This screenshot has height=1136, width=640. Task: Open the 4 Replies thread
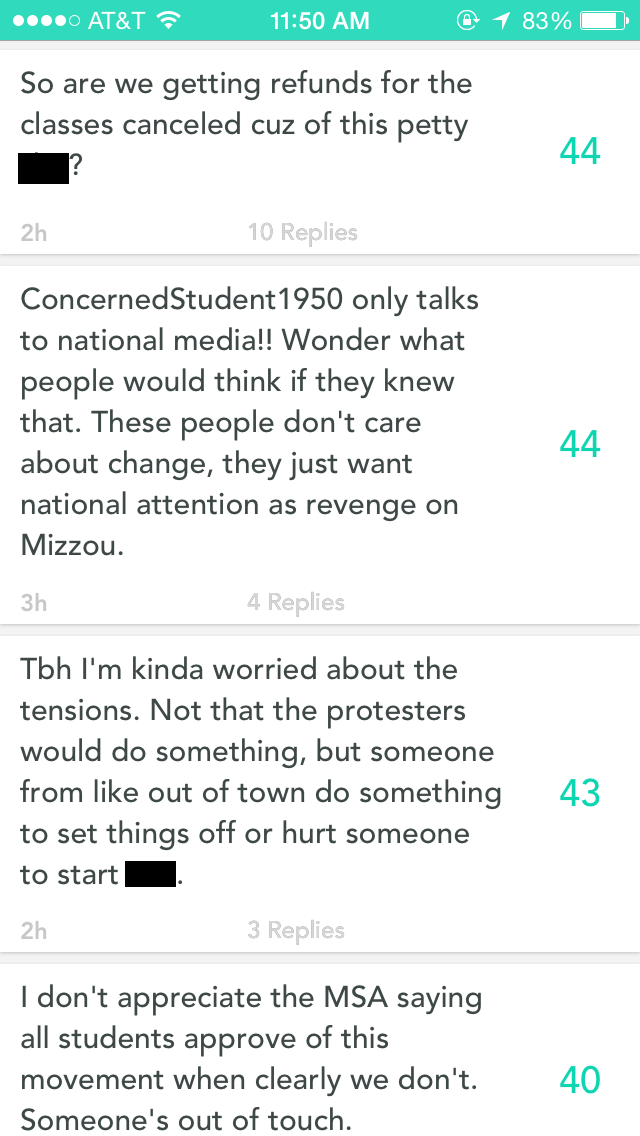(296, 602)
